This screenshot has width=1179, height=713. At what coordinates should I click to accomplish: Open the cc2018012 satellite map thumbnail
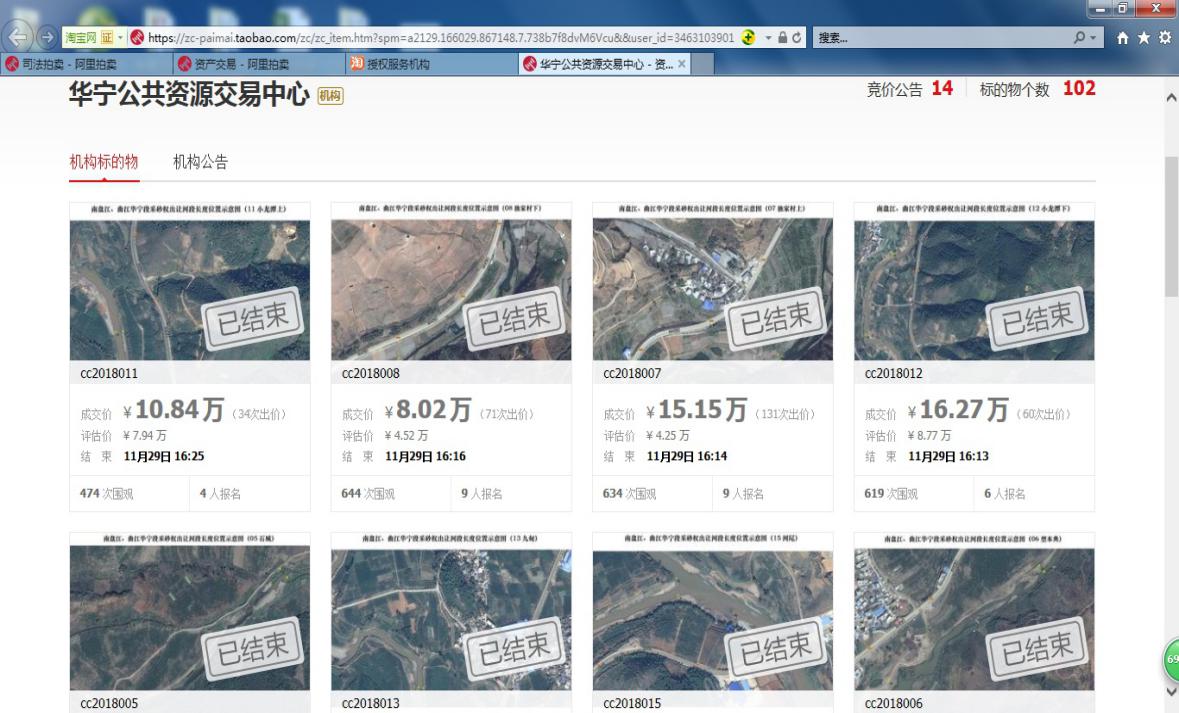coord(974,281)
